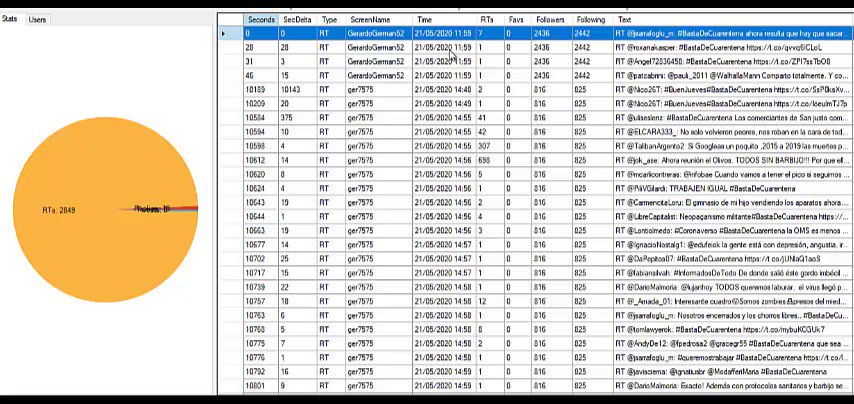Click the row header of row 10739
Image resolution: width=854 pixels, height=404 pixels.
point(230,288)
